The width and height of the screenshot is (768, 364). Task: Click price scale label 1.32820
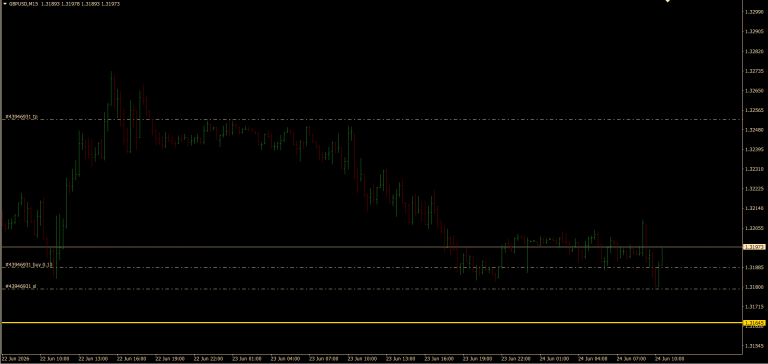(754, 51)
